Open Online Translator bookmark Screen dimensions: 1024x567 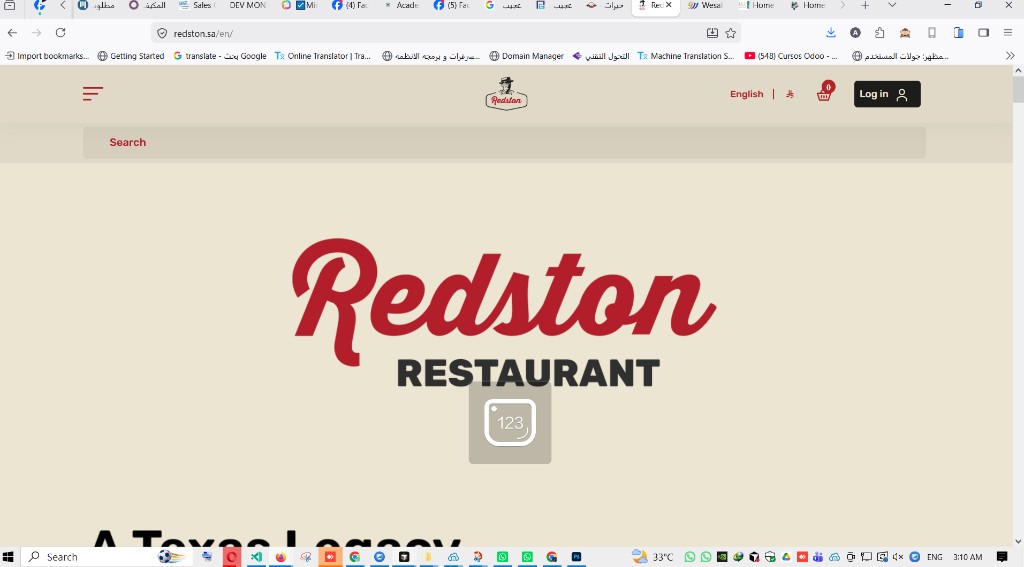[x=323, y=56]
